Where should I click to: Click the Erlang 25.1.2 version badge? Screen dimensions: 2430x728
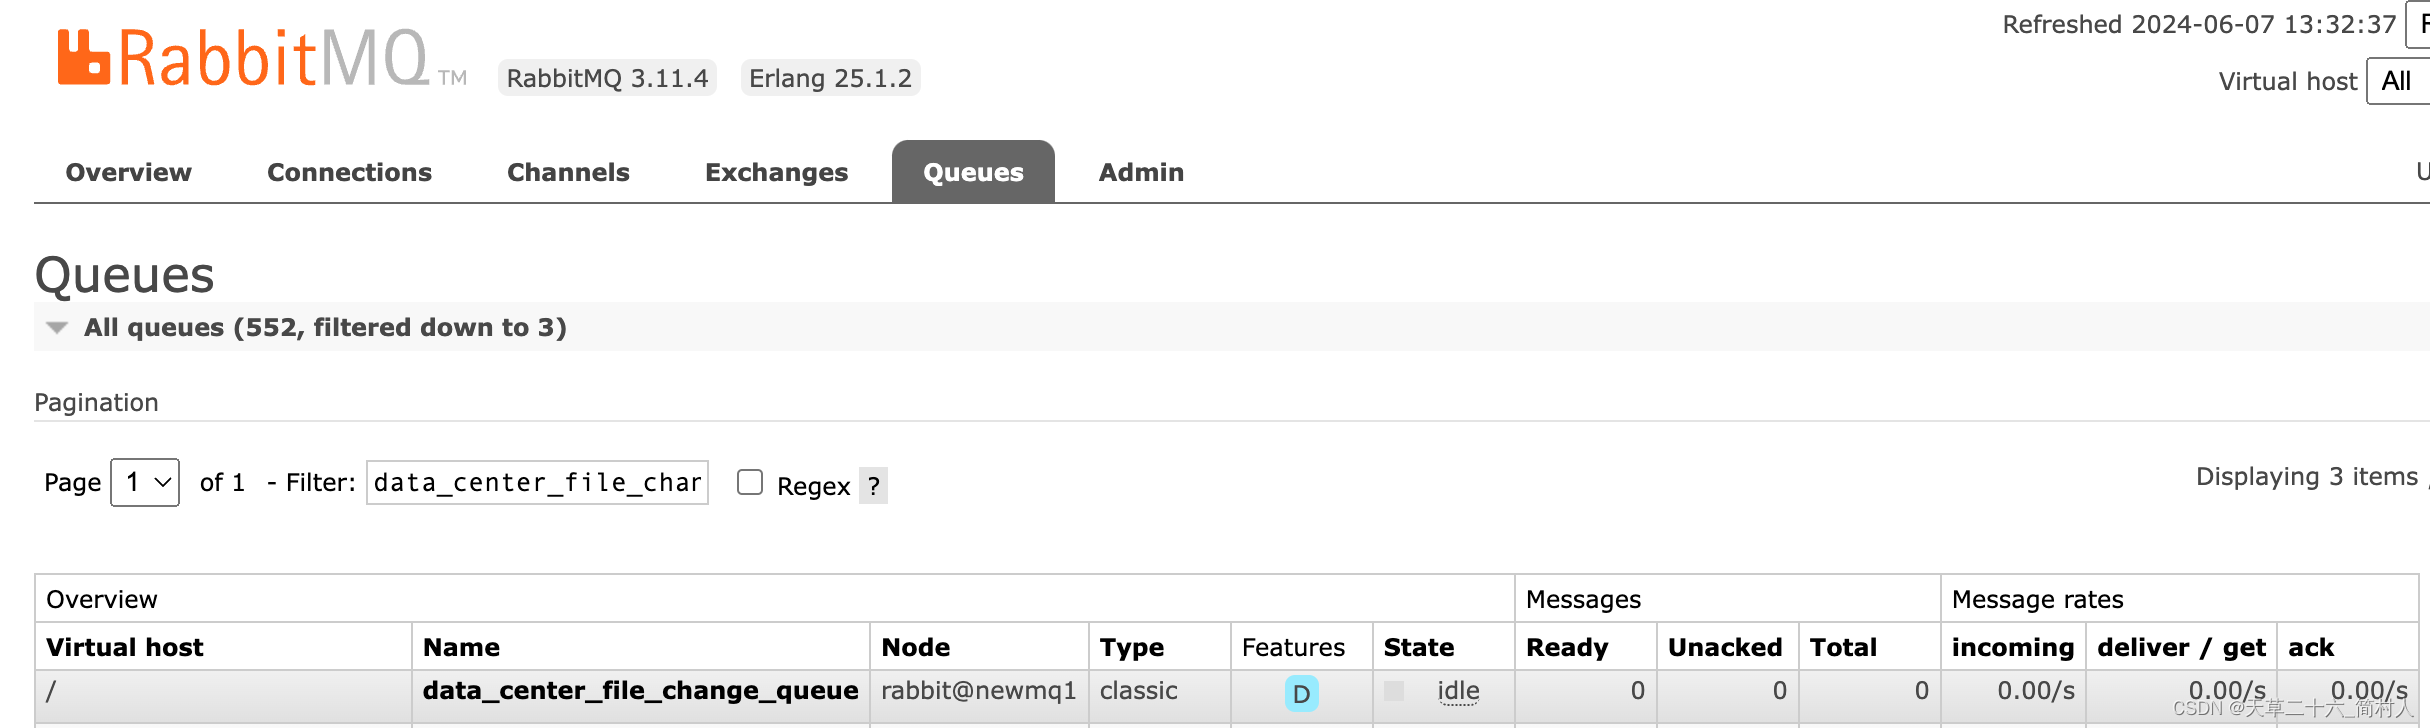pyautogui.click(x=830, y=78)
